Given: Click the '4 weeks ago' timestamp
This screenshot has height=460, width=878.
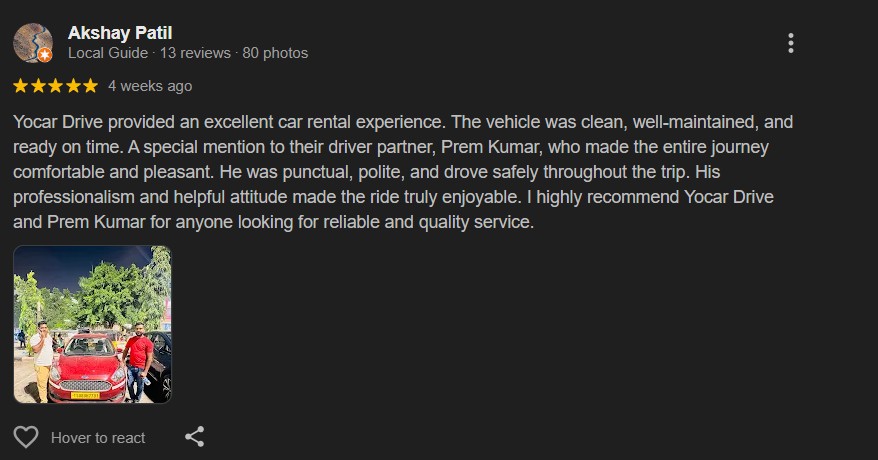Looking at the screenshot, I should click(150, 86).
